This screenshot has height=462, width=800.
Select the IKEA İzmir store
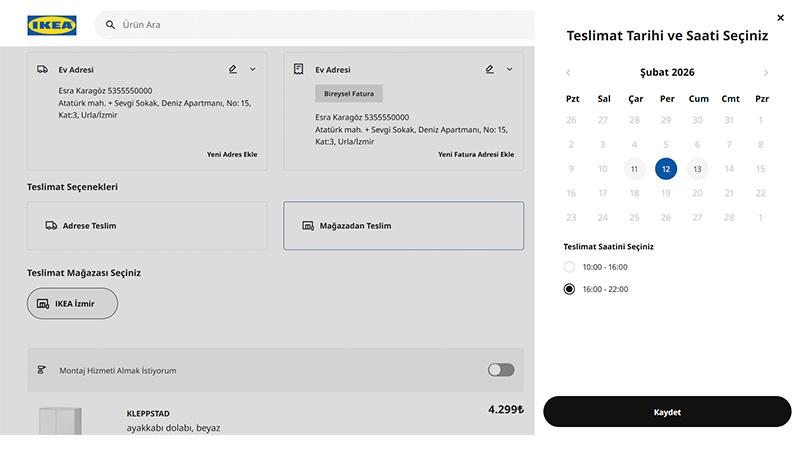pyautogui.click(x=72, y=303)
